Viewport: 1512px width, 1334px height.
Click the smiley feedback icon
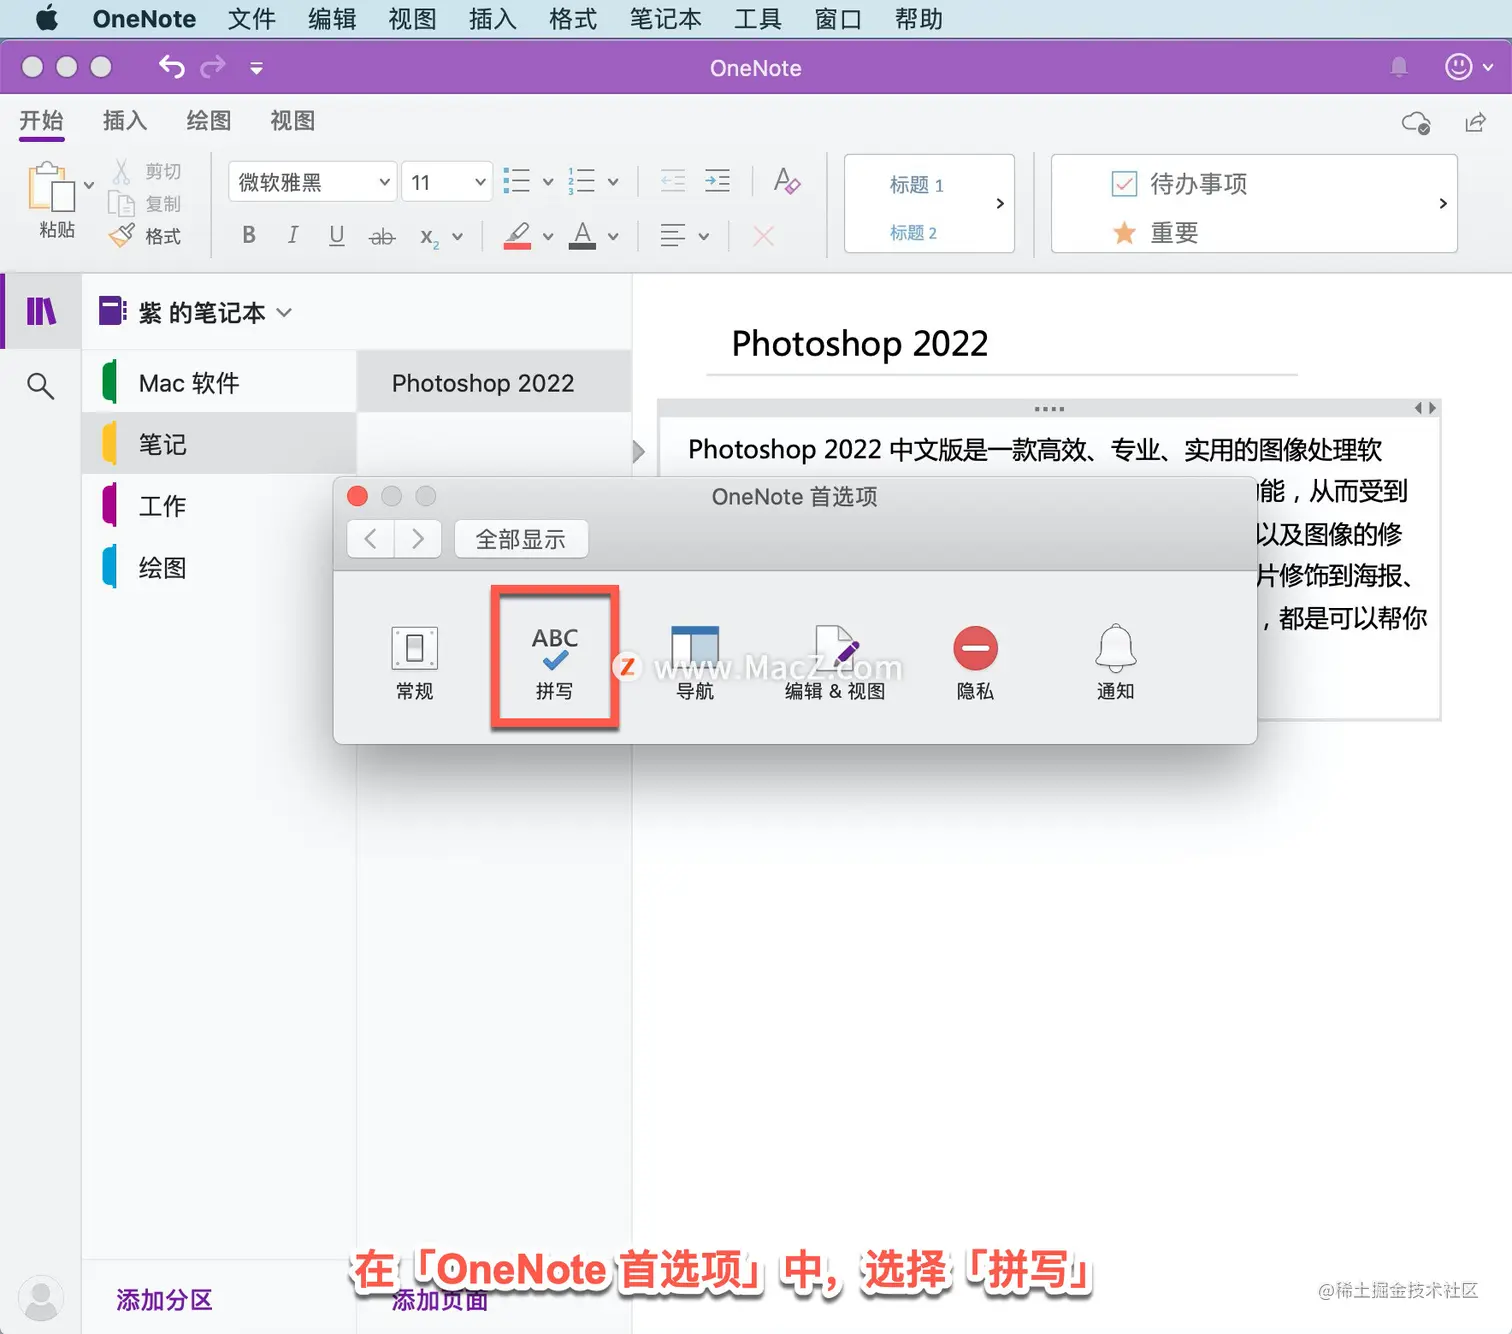tap(1459, 67)
